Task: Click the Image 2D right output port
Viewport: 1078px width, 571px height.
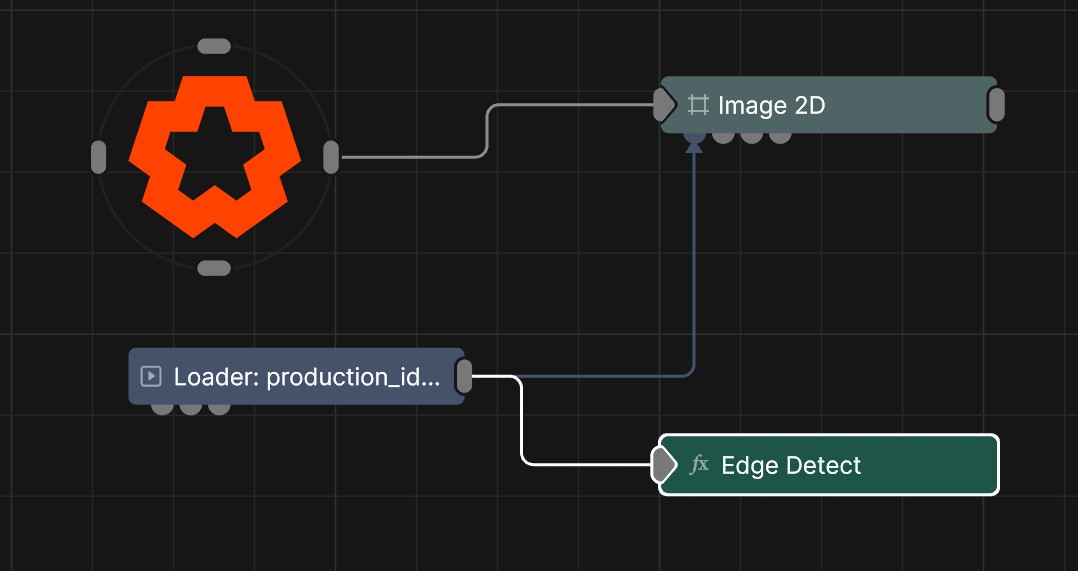Action: point(996,104)
